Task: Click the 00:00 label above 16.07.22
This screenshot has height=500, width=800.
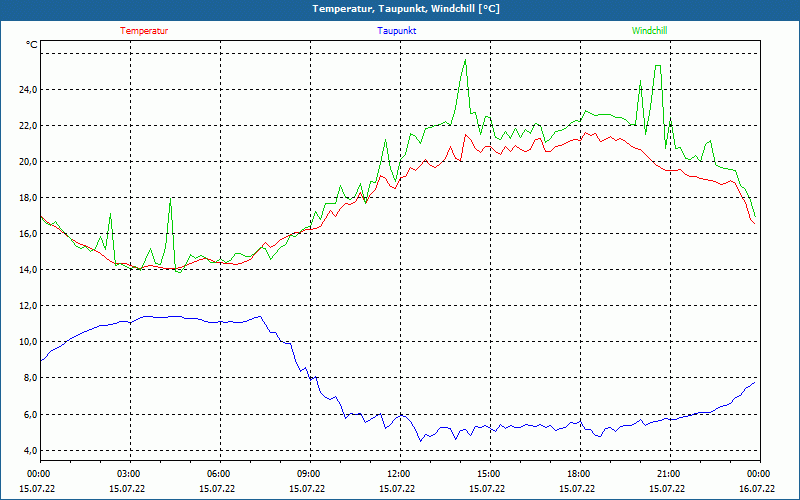Action: click(757, 474)
